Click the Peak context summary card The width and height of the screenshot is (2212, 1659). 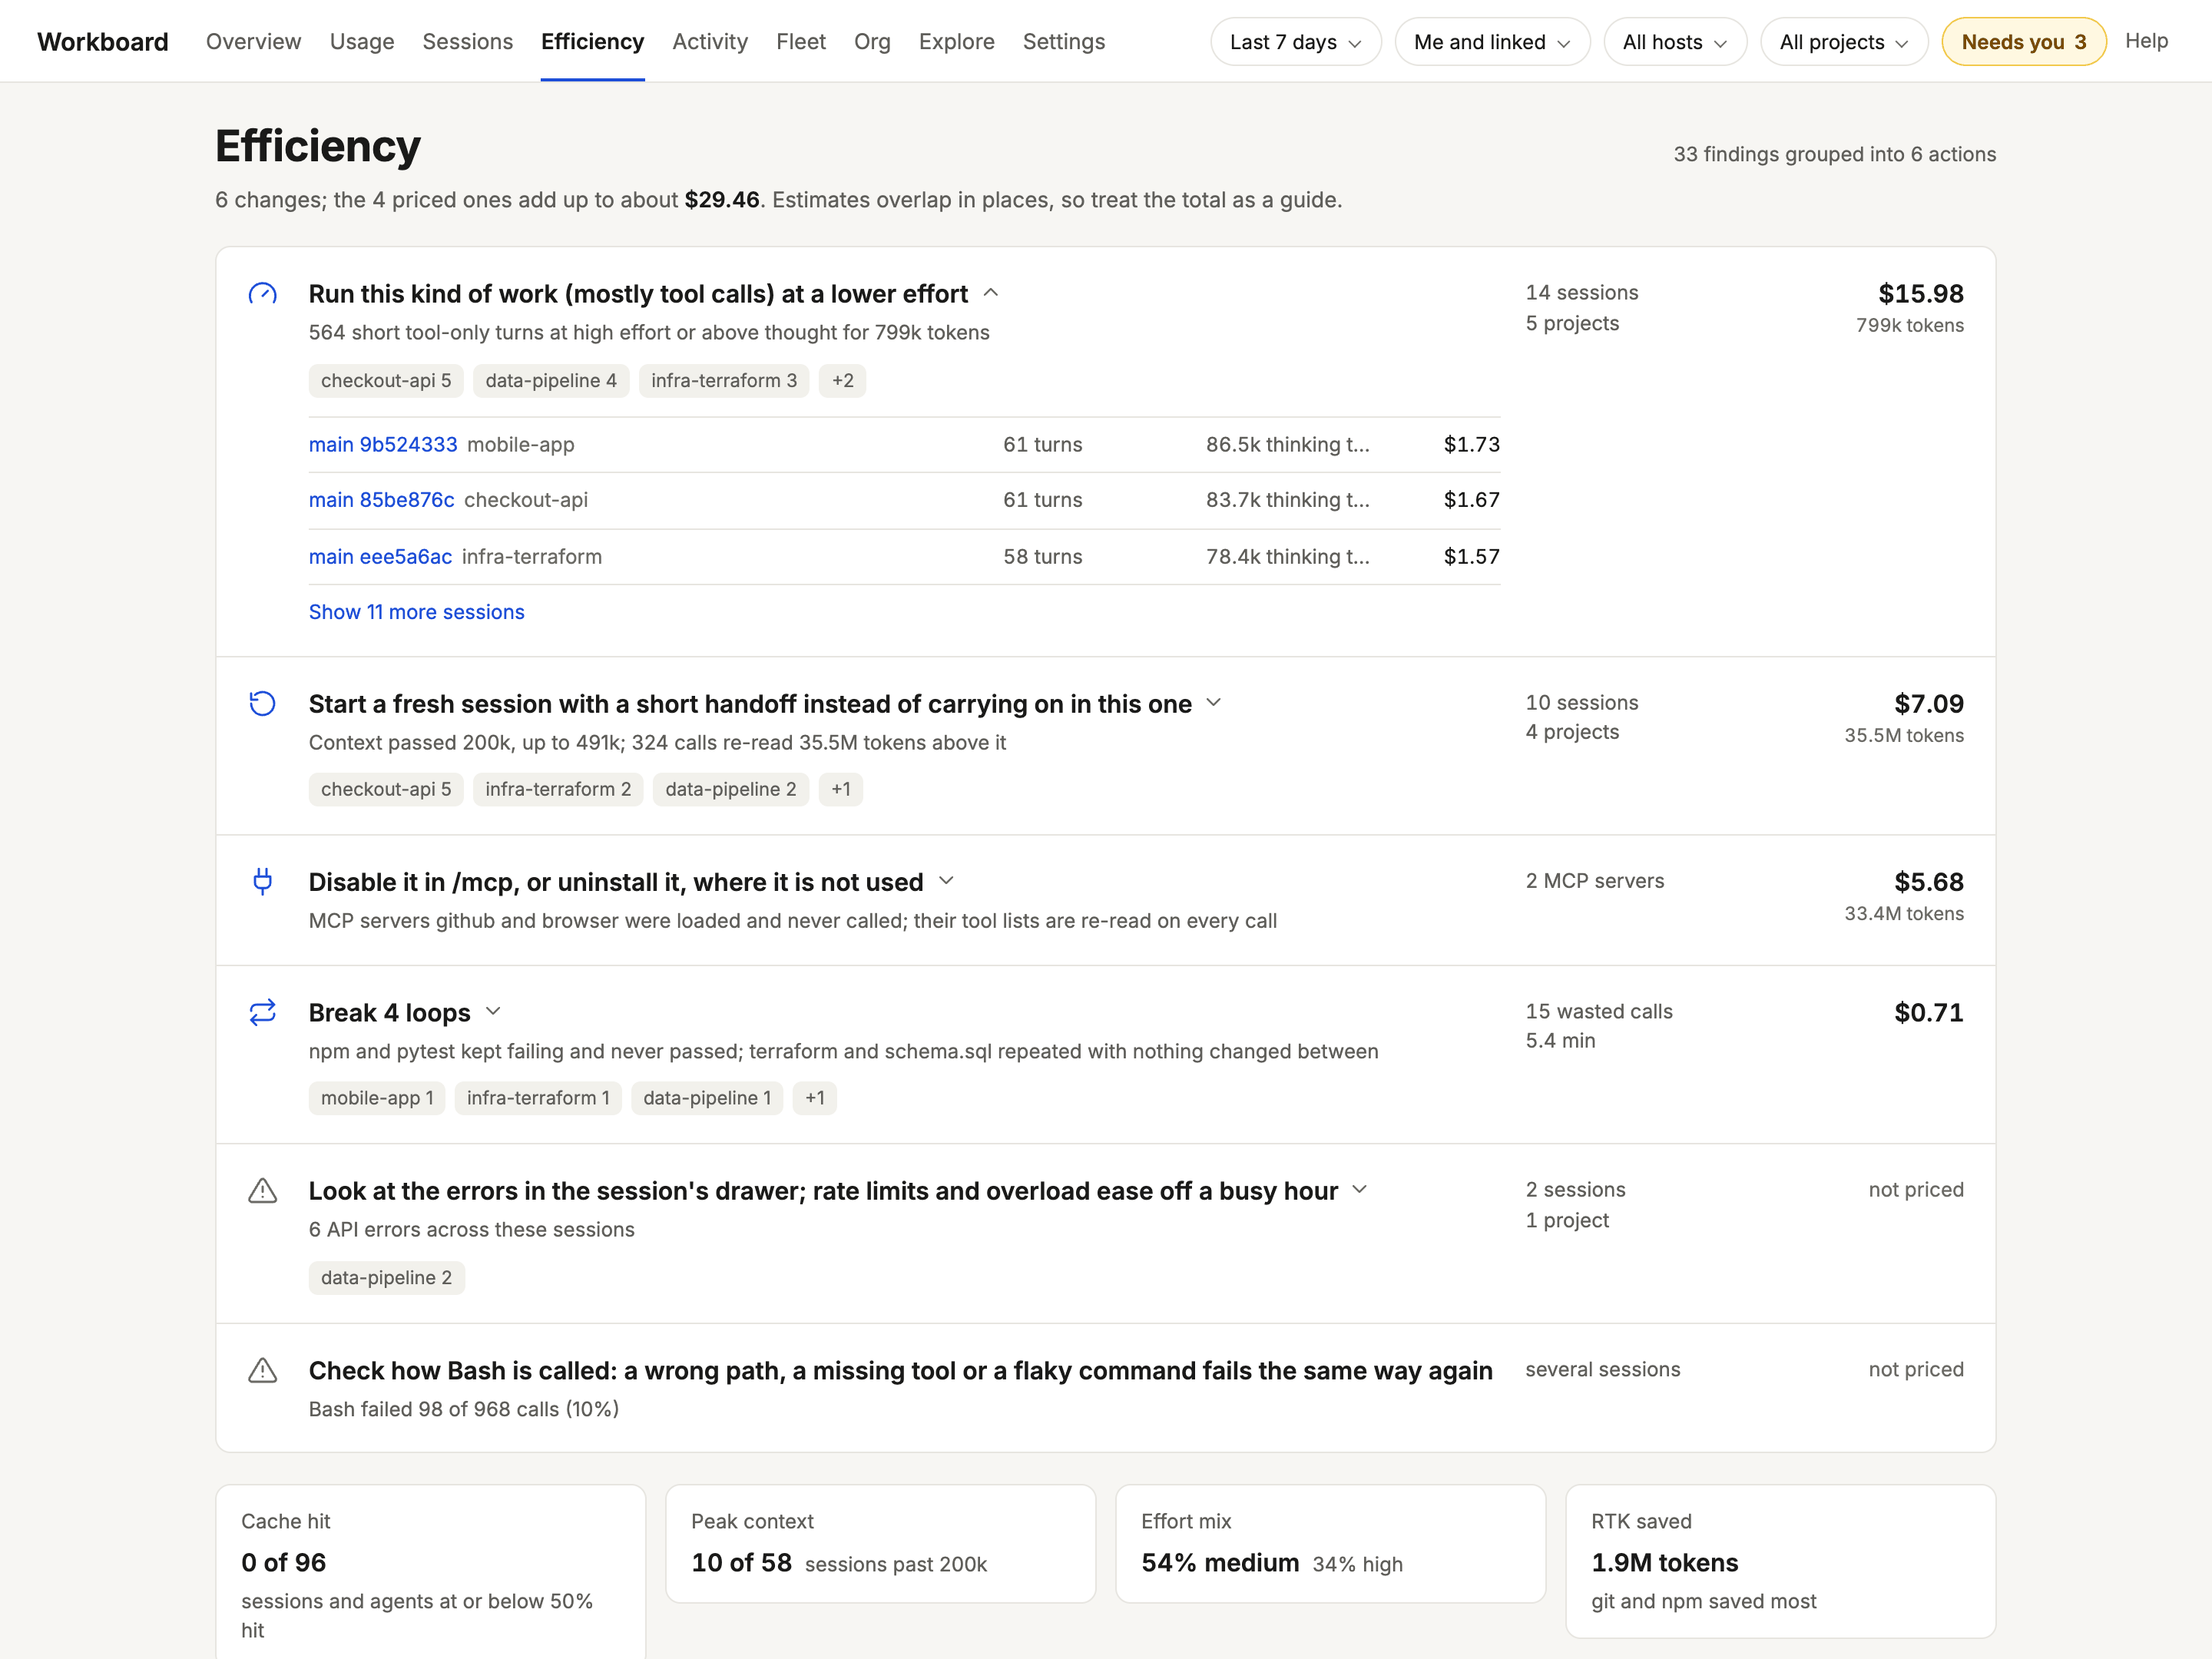pos(881,1544)
